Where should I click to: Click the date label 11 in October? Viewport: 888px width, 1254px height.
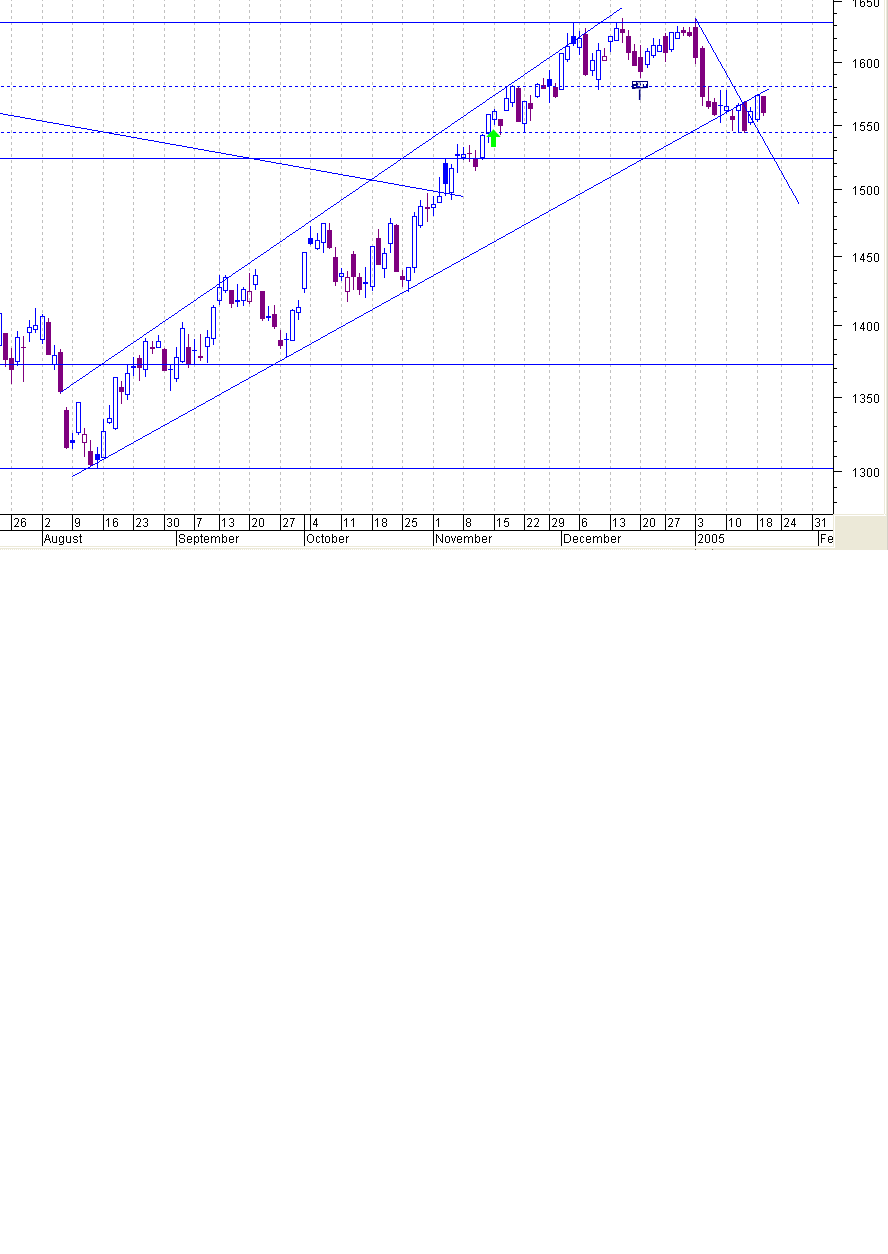click(x=349, y=523)
